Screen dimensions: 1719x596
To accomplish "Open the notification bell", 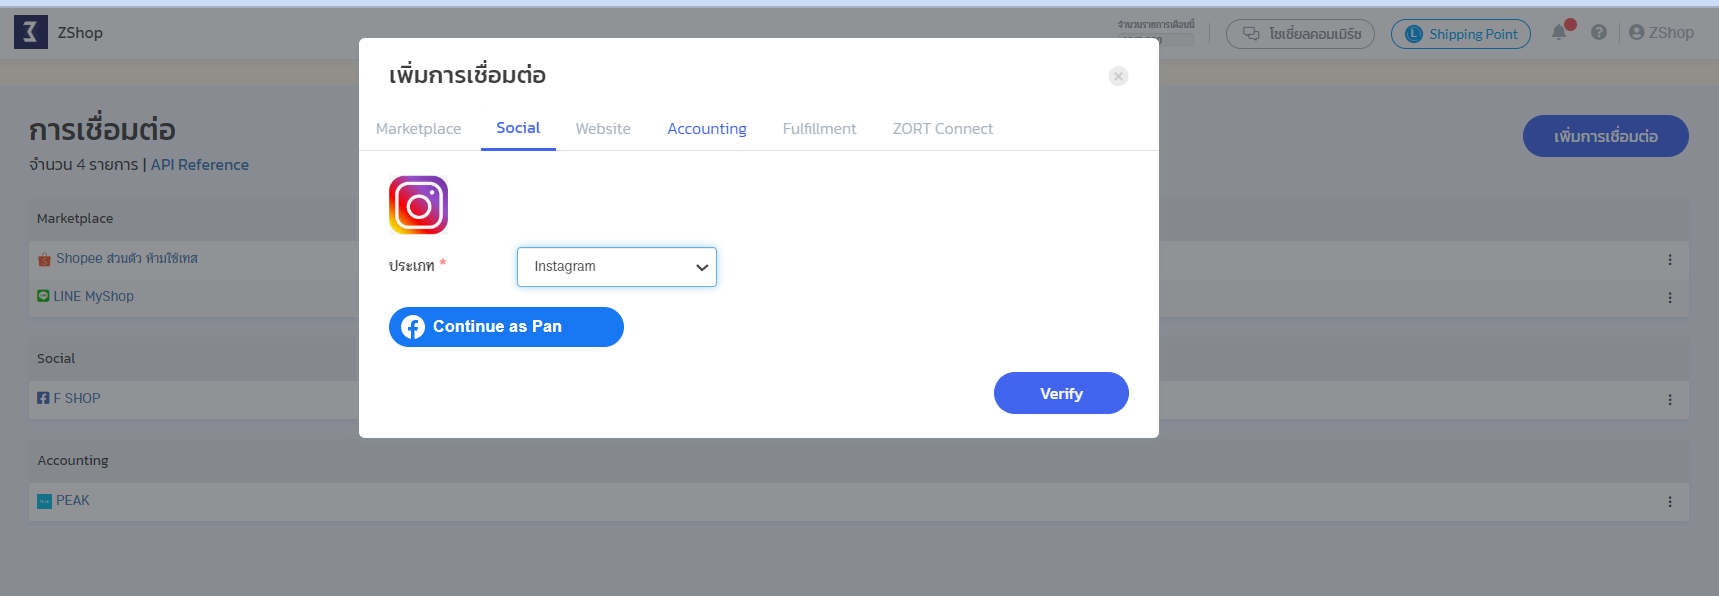I will (1559, 33).
